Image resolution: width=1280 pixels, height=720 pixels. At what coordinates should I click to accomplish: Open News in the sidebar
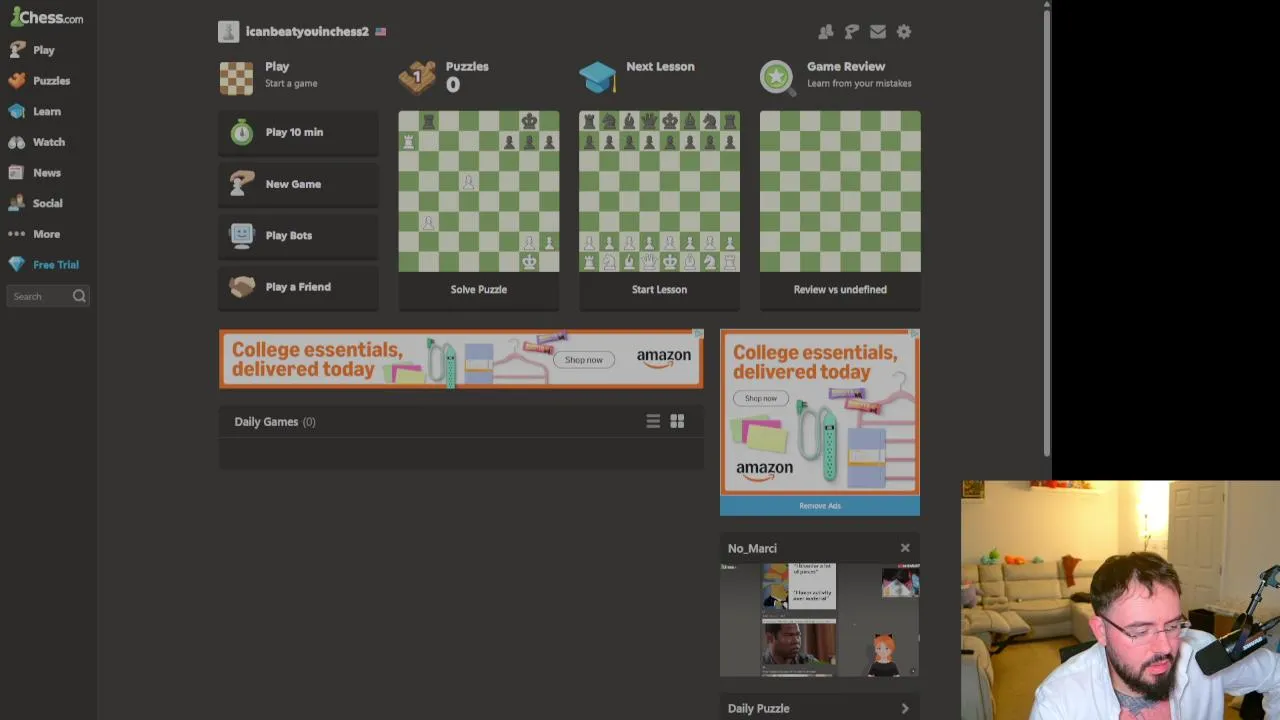click(x=47, y=172)
